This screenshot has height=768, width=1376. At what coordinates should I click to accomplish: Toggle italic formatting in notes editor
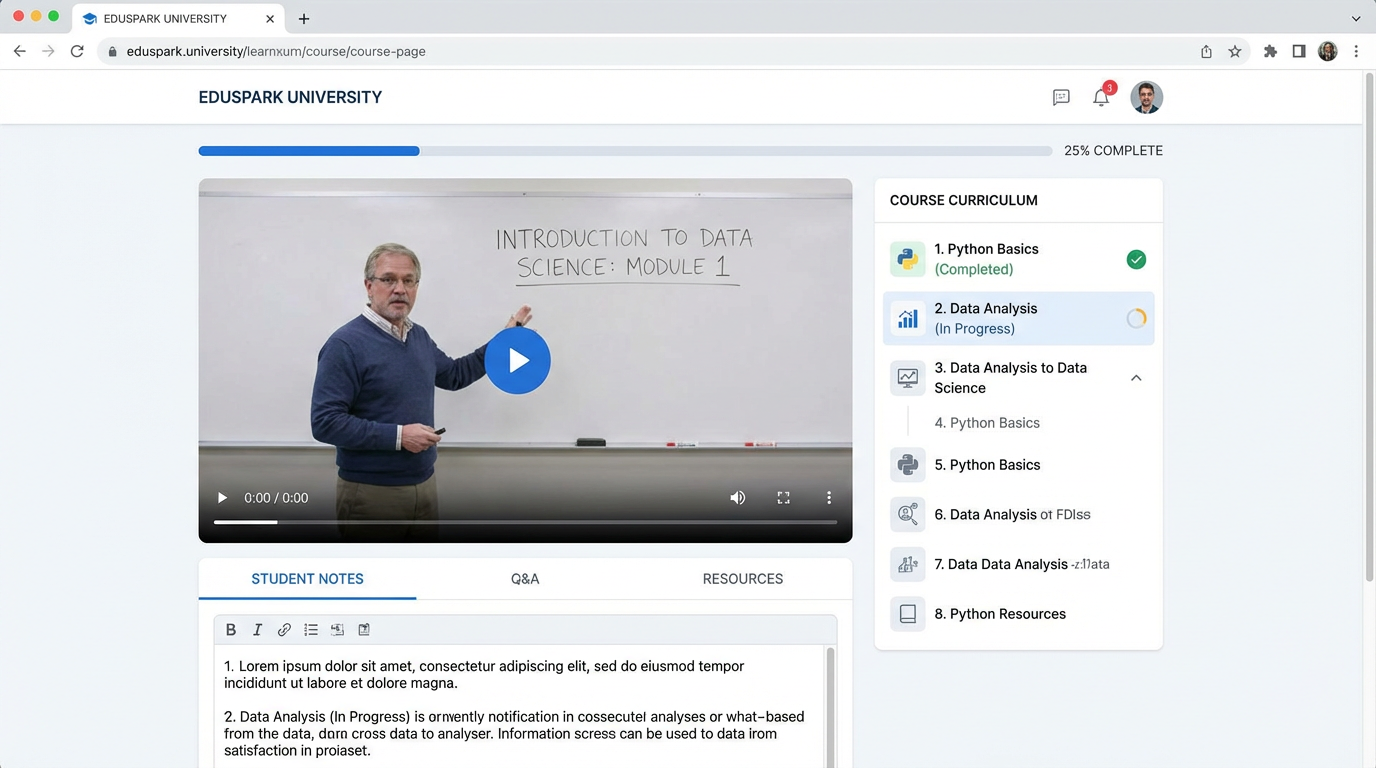point(257,630)
